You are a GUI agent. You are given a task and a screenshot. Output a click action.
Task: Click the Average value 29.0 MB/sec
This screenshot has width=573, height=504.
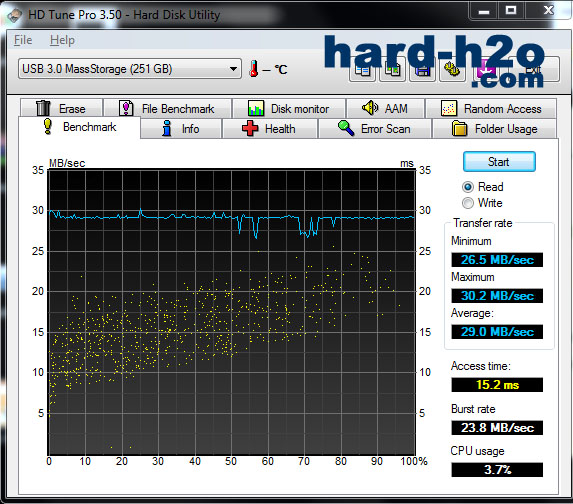click(x=497, y=331)
